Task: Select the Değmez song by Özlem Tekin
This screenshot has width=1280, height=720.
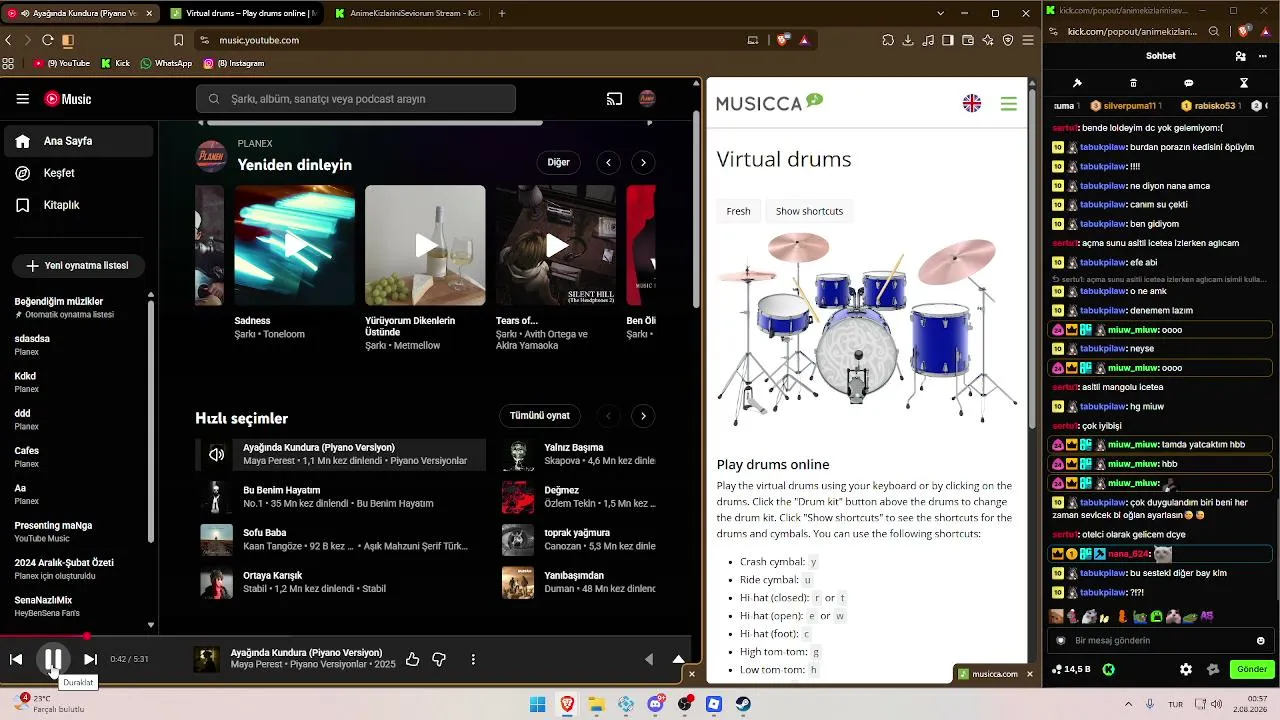Action: (579, 497)
